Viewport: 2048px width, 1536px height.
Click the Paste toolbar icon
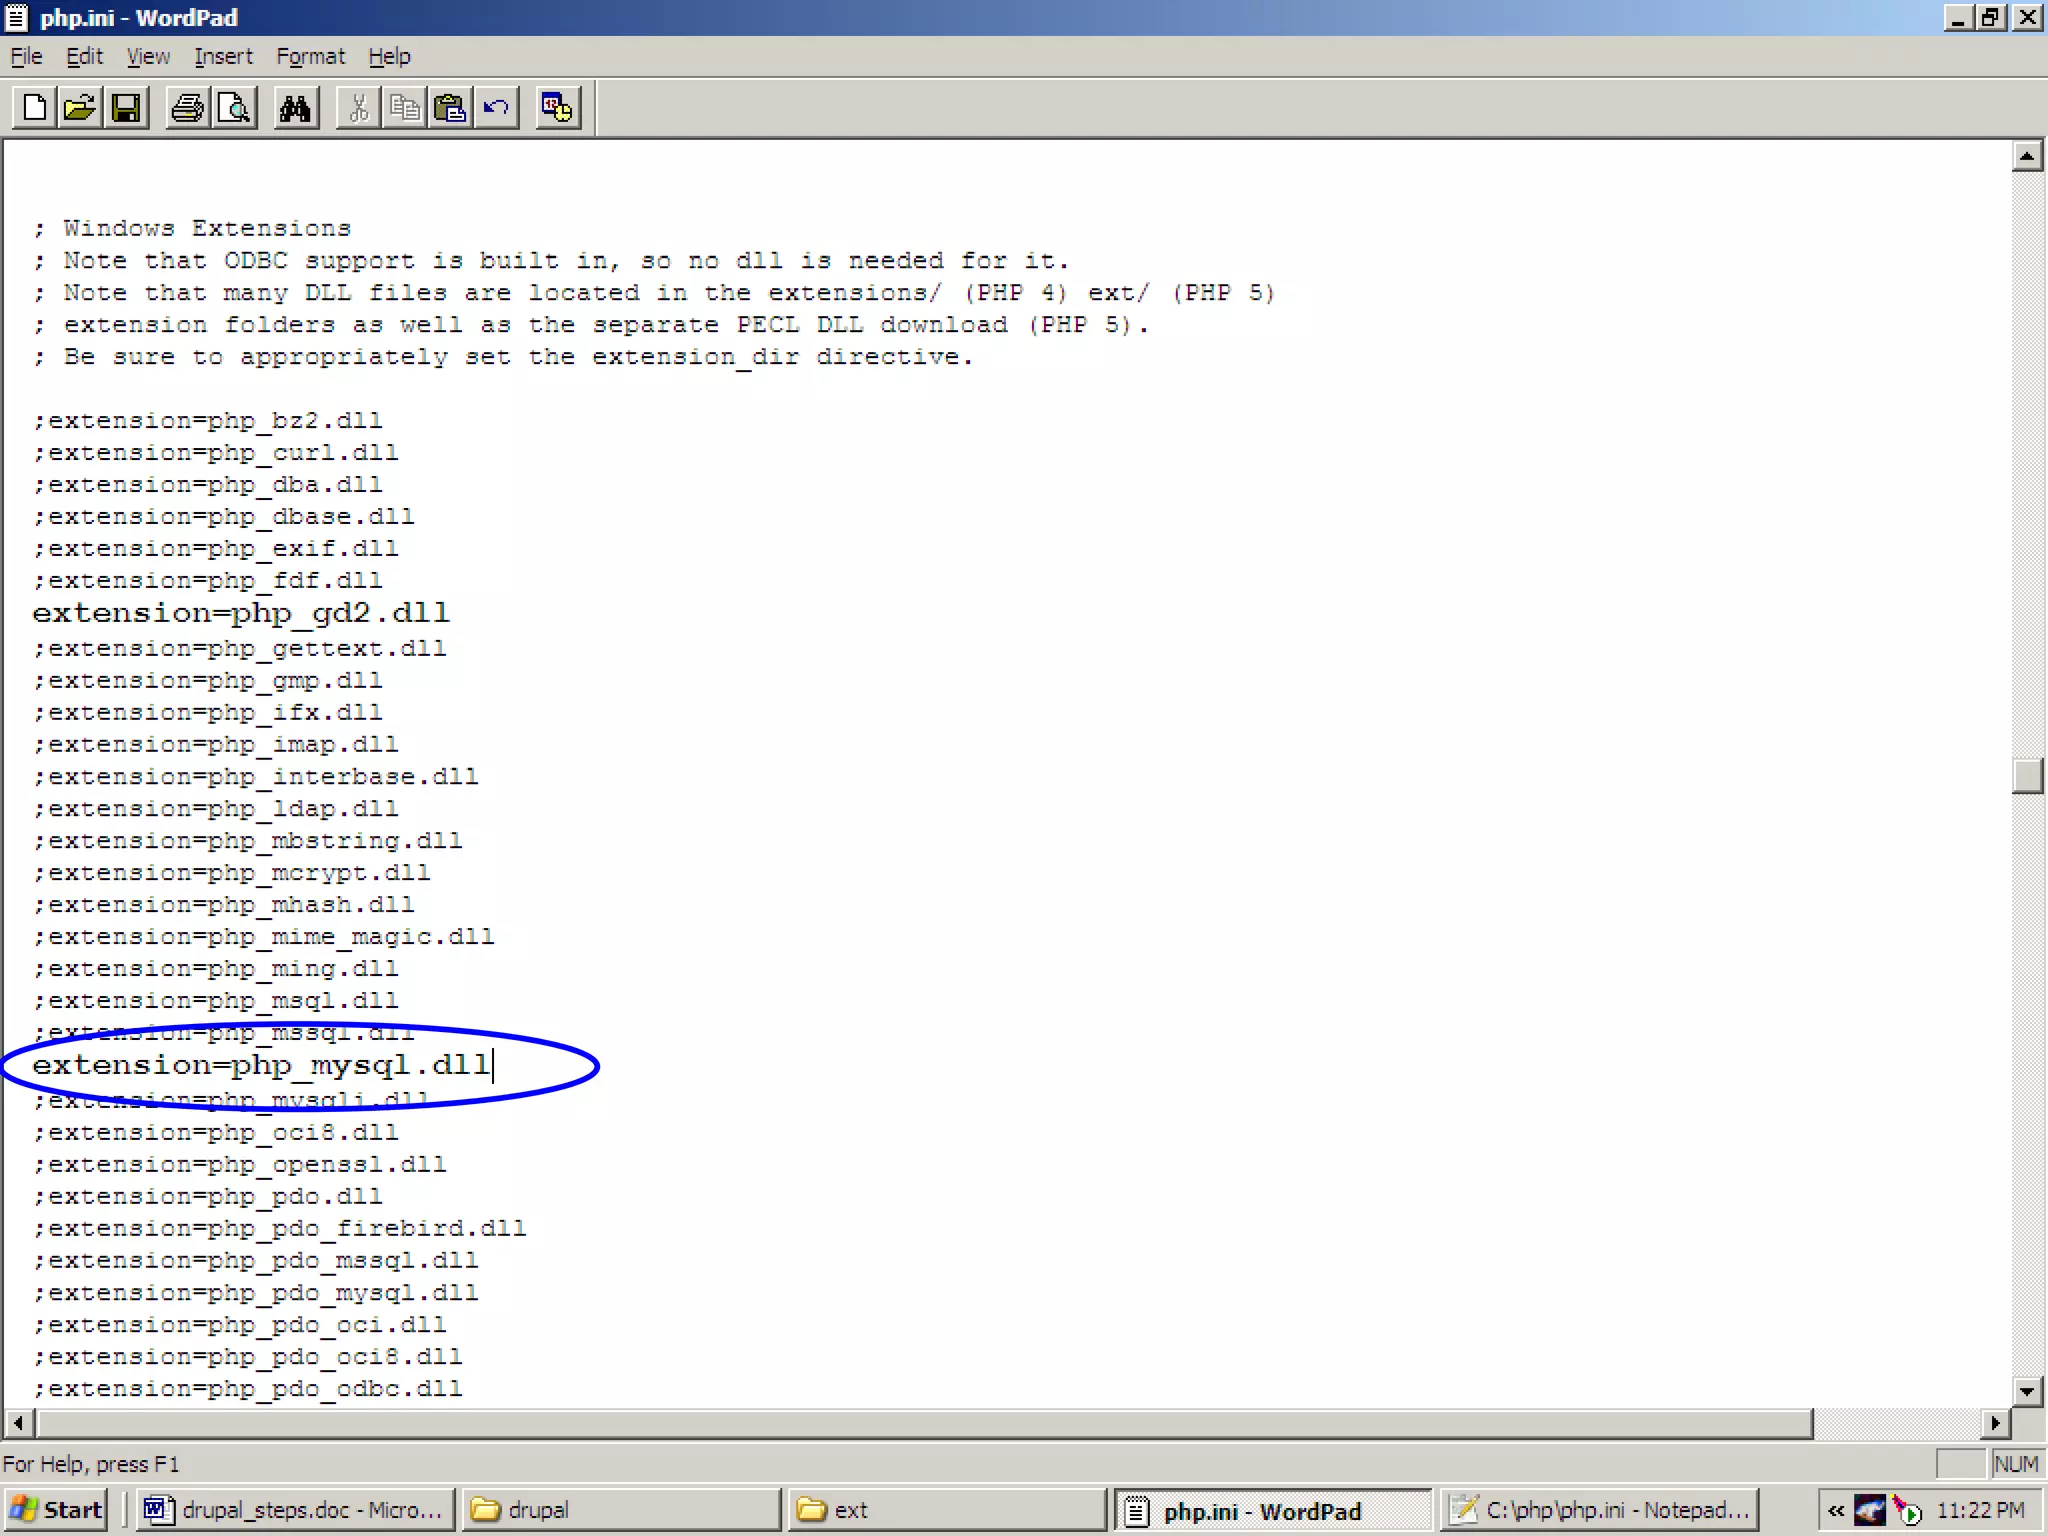tap(450, 108)
